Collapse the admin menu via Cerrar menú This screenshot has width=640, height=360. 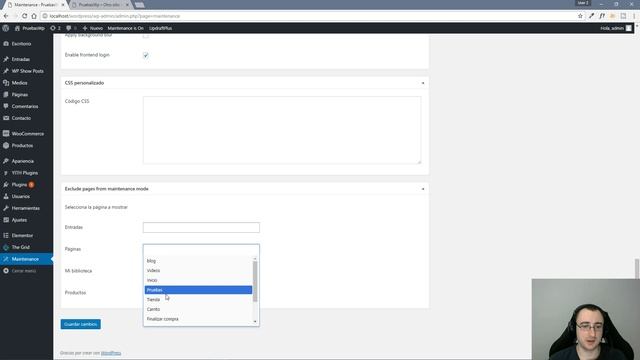pos(23,271)
